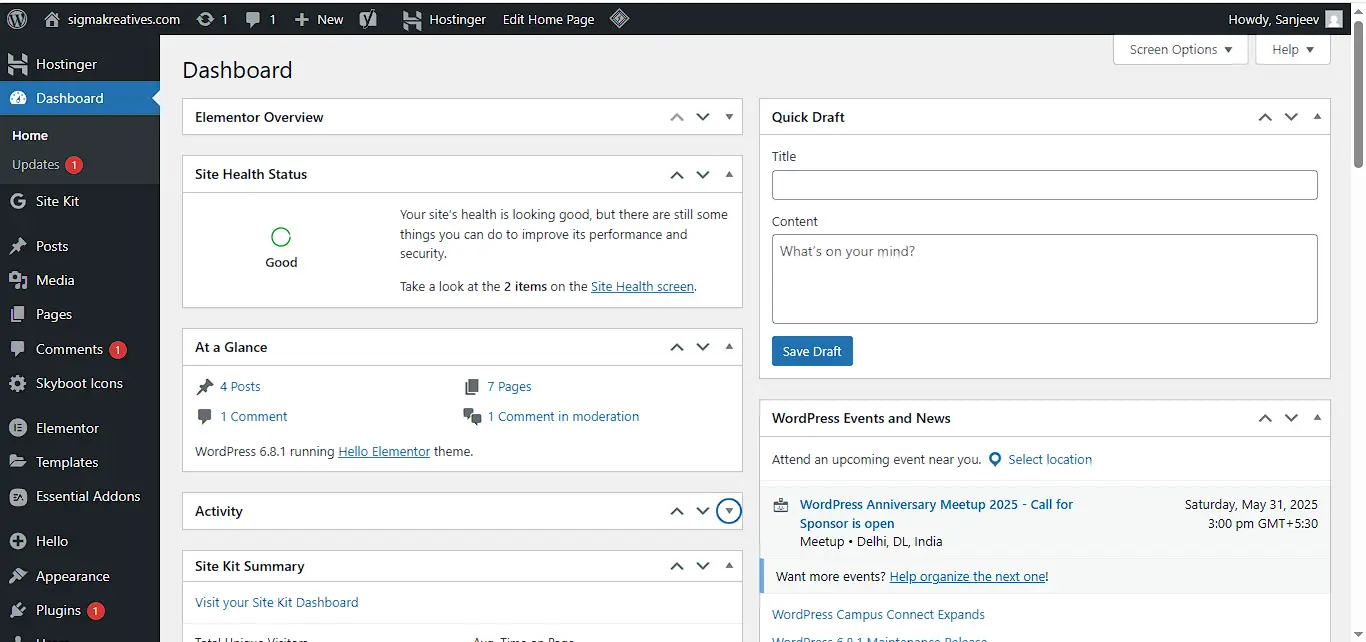Open Hostinger in the sidebar

pos(80,64)
